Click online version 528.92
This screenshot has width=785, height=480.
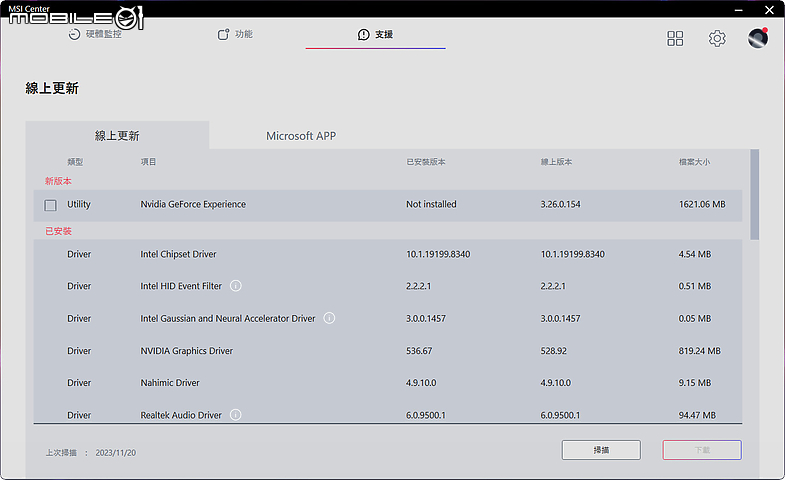554,351
